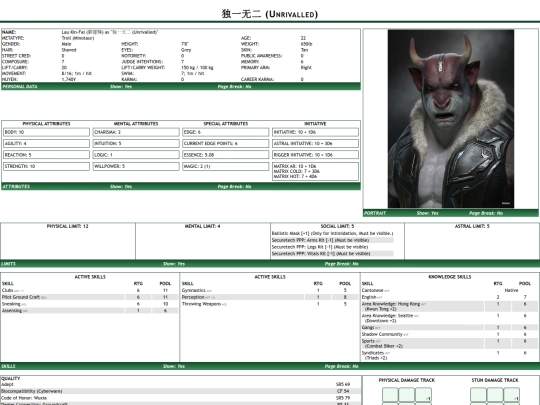
Task: Select the RIGGER INITIATIVE box
Action: tap(315, 155)
